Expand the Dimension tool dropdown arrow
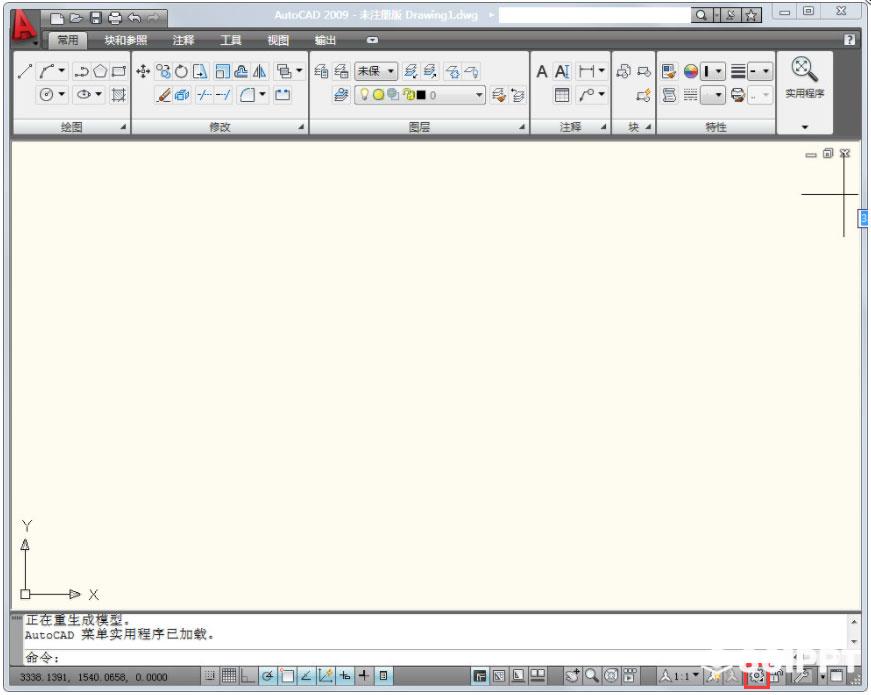This screenshot has height=695, width=871. (x=601, y=71)
